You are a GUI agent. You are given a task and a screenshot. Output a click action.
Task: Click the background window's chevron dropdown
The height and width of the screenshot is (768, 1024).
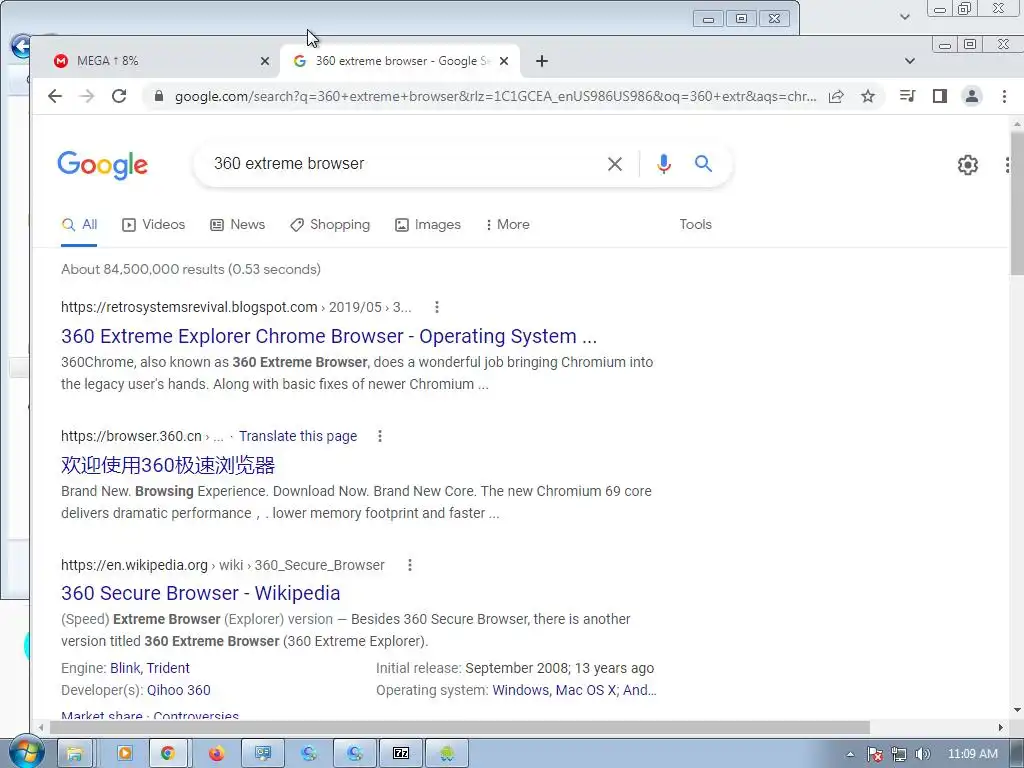(x=904, y=16)
